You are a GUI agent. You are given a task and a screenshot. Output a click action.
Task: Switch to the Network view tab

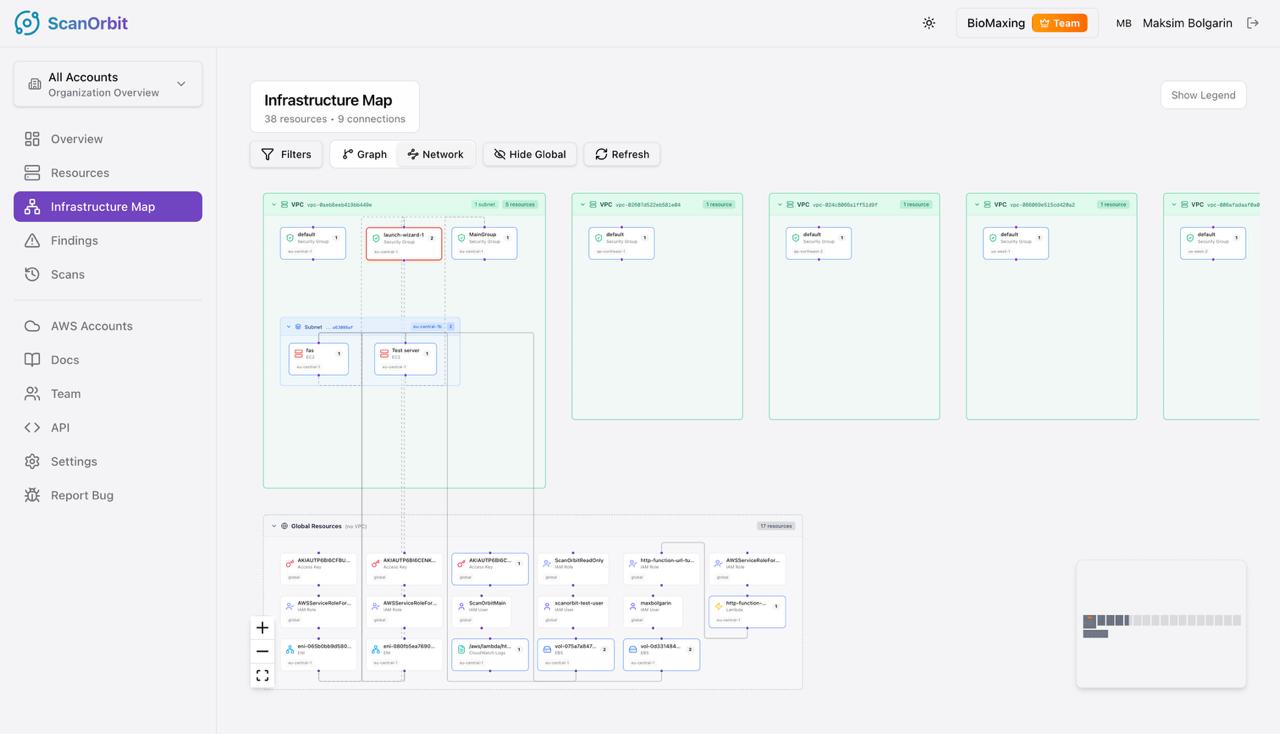[436, 154]
